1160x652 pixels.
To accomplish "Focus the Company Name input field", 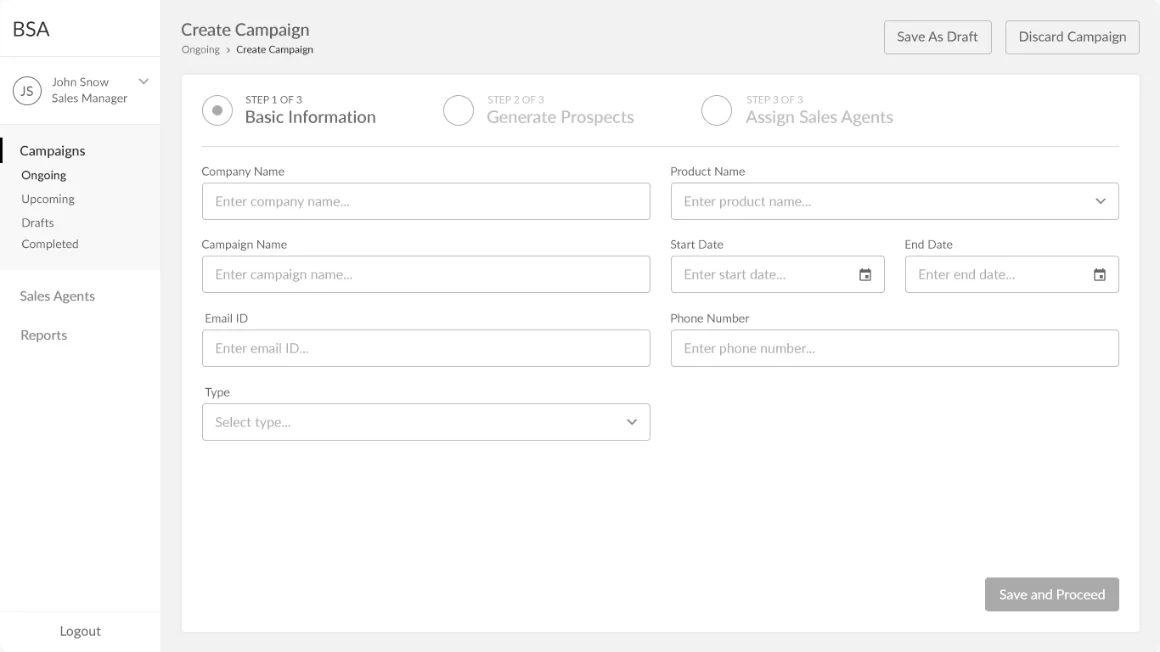I will tap(426, 201).
